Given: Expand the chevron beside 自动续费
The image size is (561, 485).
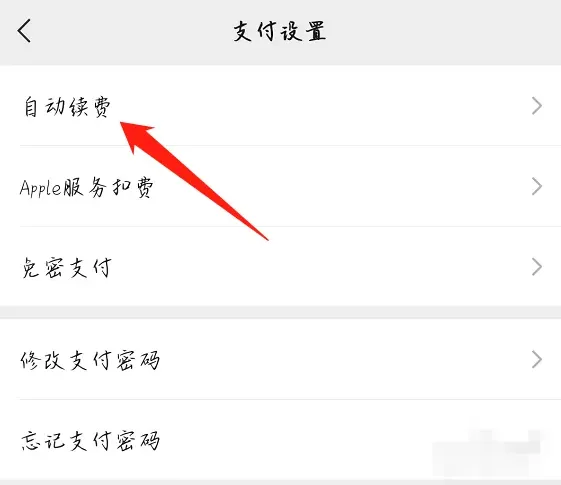Looking at the screenshot, I should [x=537, y=106].
